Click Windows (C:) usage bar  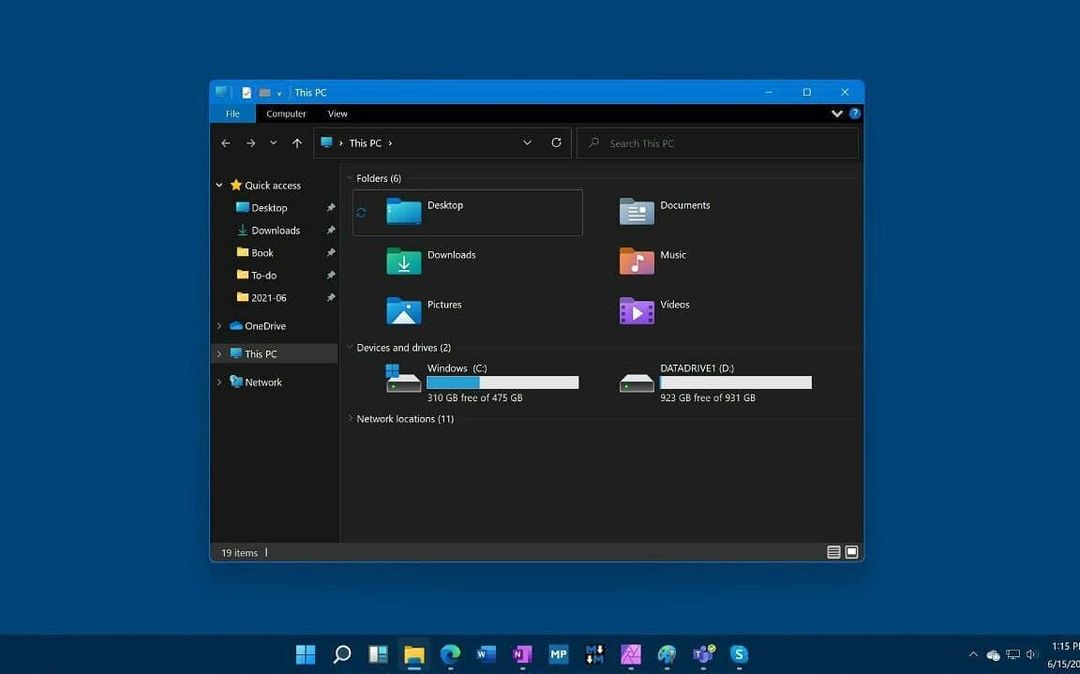click(x=503, y=383)
